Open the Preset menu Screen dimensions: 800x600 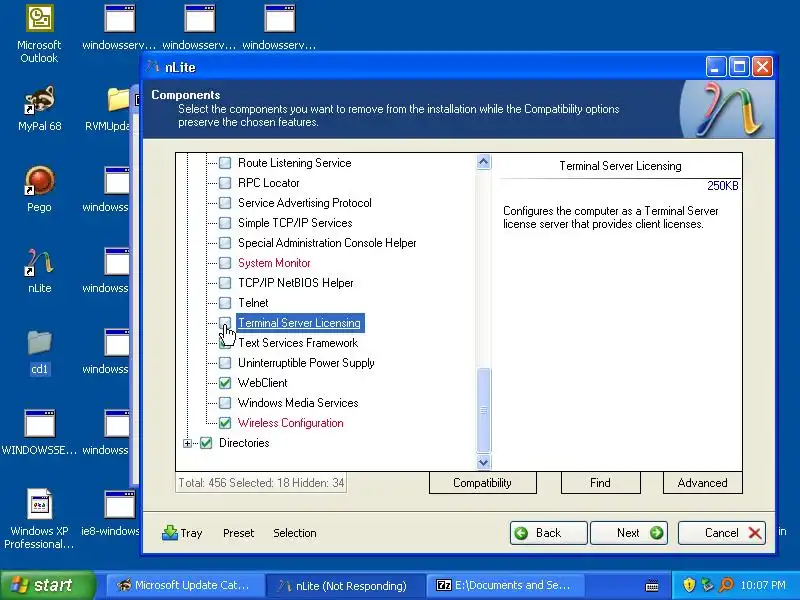(238, 533)
